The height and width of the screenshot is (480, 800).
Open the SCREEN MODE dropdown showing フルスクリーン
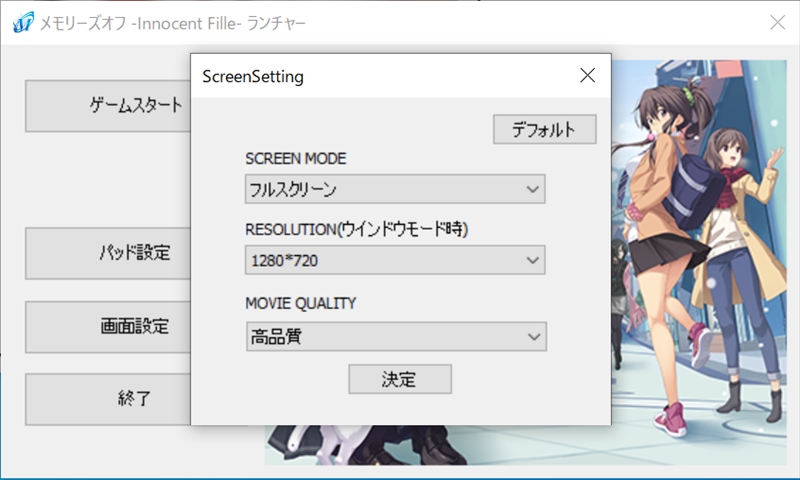click(395, 189)
